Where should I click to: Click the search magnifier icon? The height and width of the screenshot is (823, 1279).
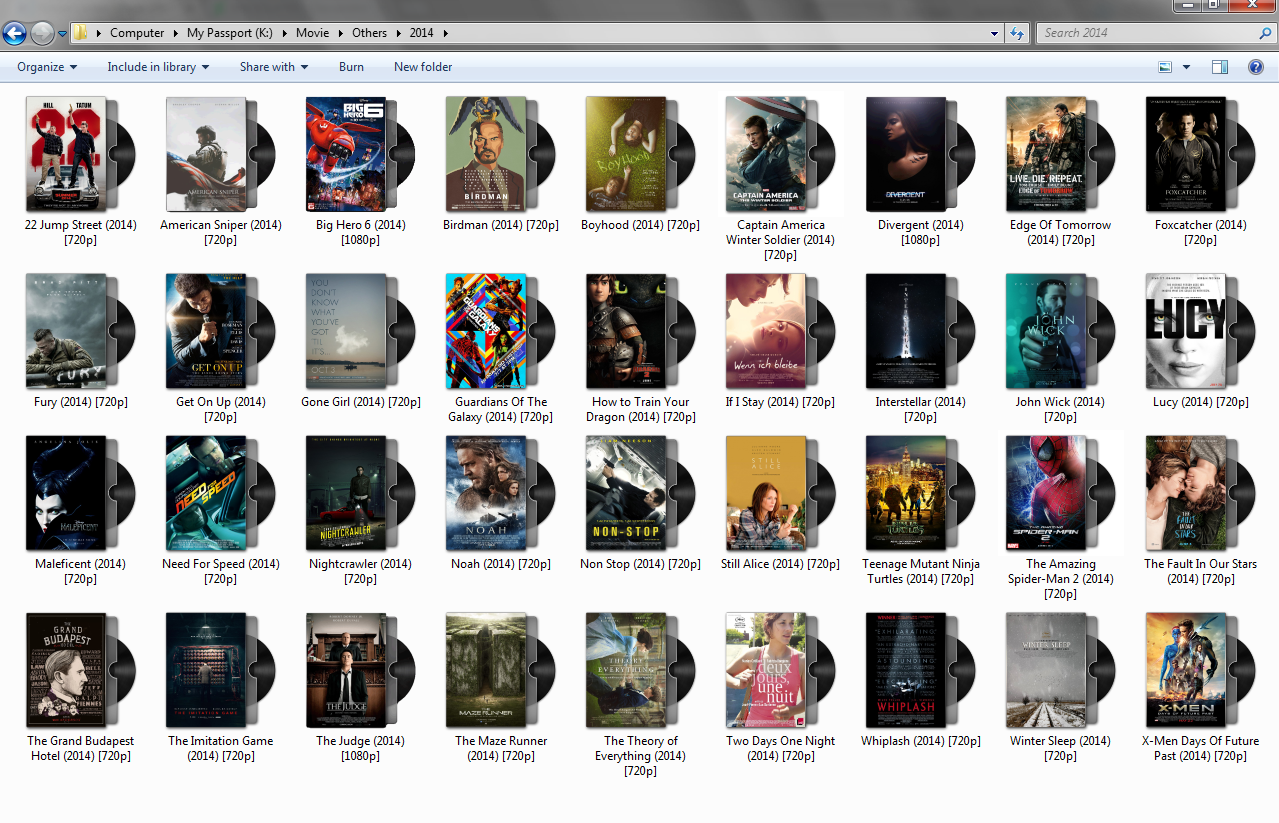point(1265,33)
